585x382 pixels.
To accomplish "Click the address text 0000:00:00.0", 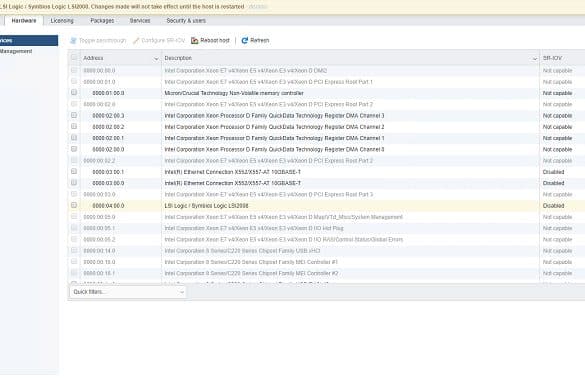I will click(x=99, y=71).
